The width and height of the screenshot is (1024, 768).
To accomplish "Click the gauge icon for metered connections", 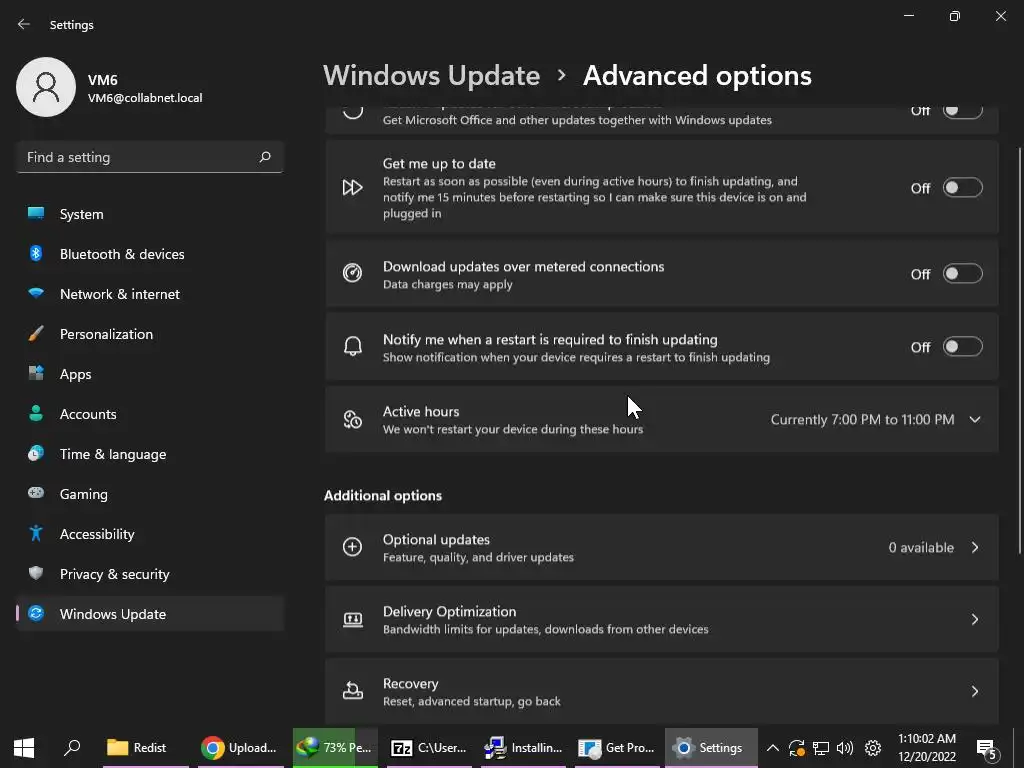I will pos(353,273).
